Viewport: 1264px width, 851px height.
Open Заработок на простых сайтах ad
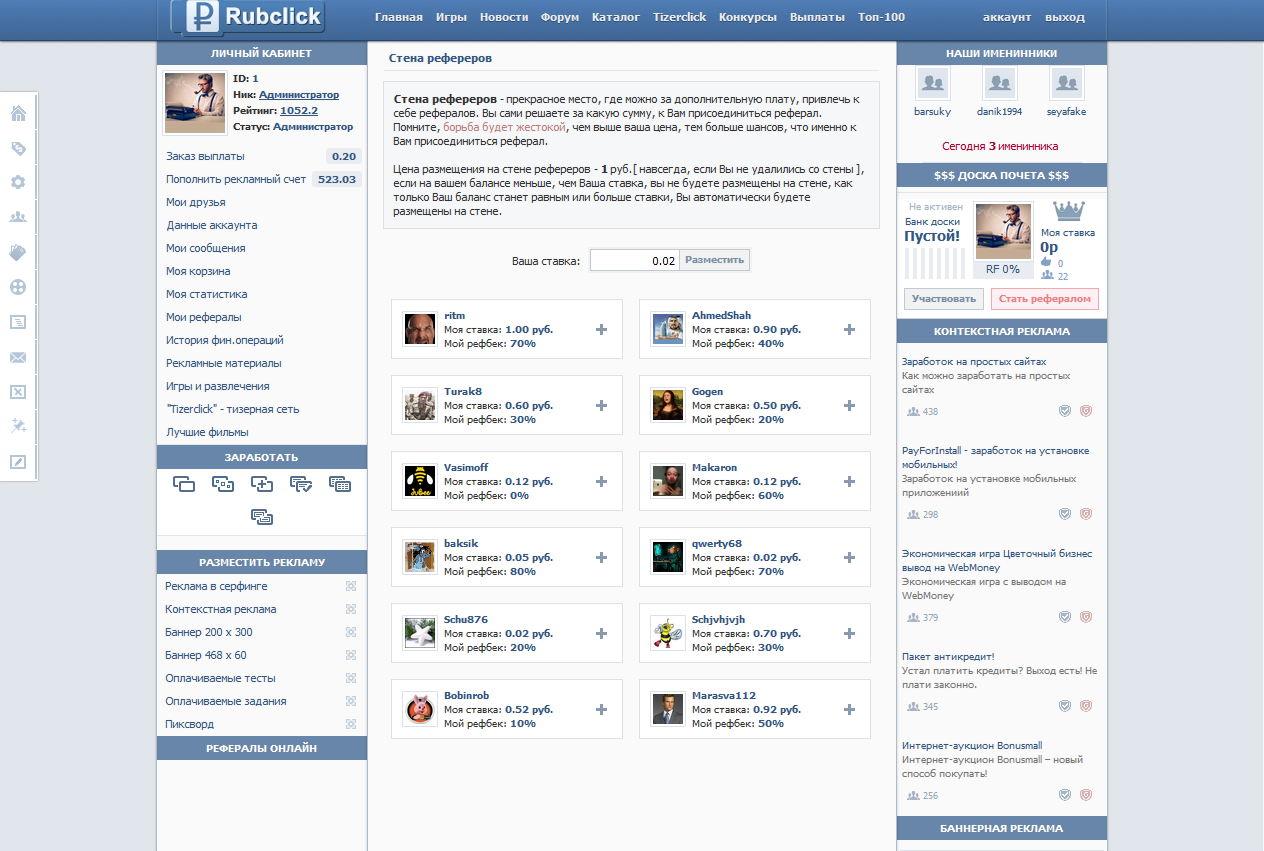(x=974, y=361)
